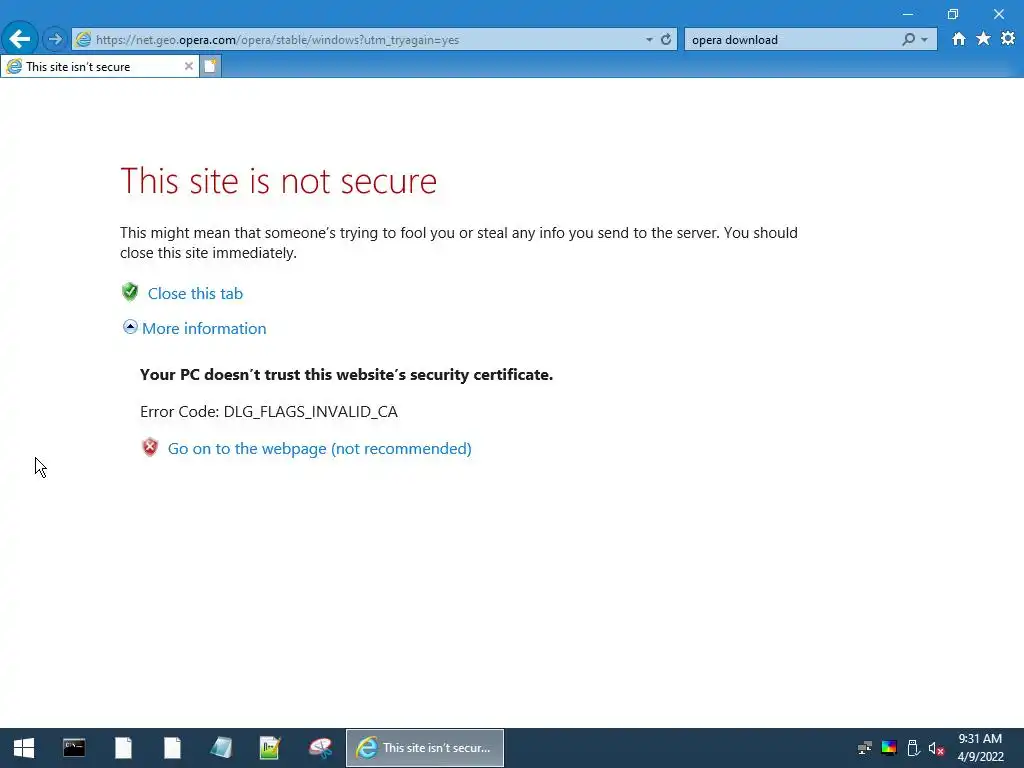Screen dimensions: 1024x768
Task: Open the Home page icon
Action: pos(958,39)
